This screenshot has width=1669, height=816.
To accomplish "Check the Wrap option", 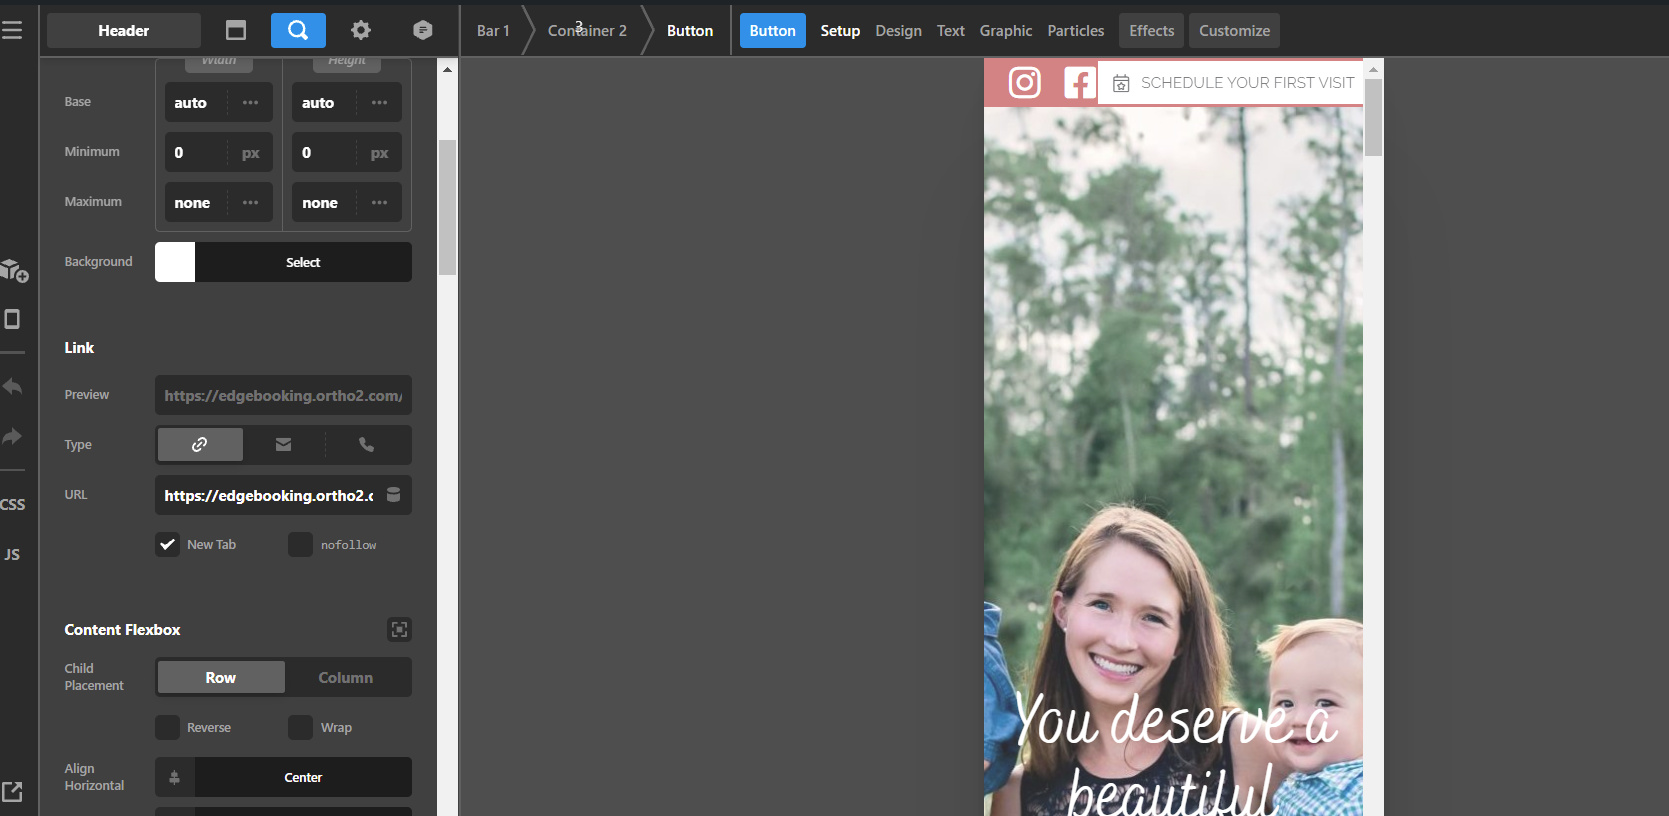I will click(300, 728).
